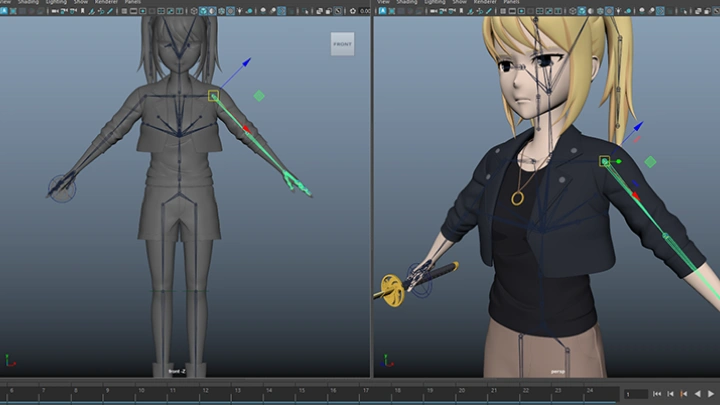
Task: Click Use All Lights in persp view toolbar
Action: point(619,11)
